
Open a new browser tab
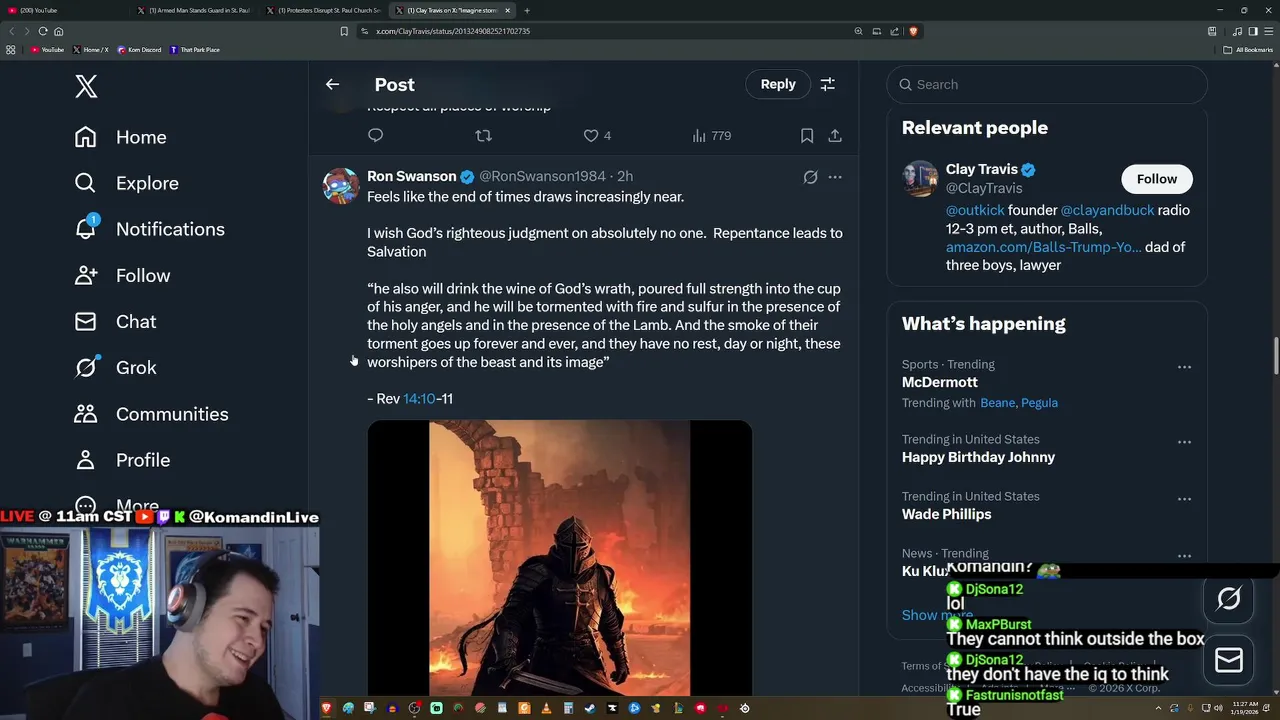pos(527,10)
